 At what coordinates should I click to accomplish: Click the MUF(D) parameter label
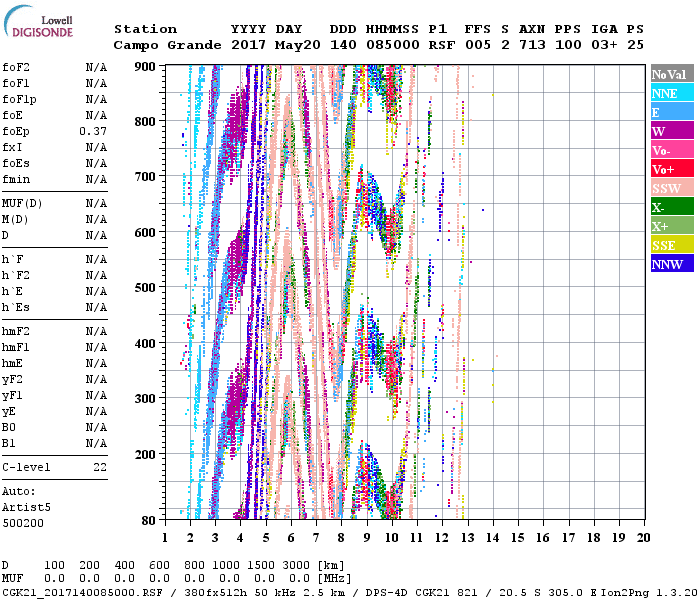coord(21,203)
